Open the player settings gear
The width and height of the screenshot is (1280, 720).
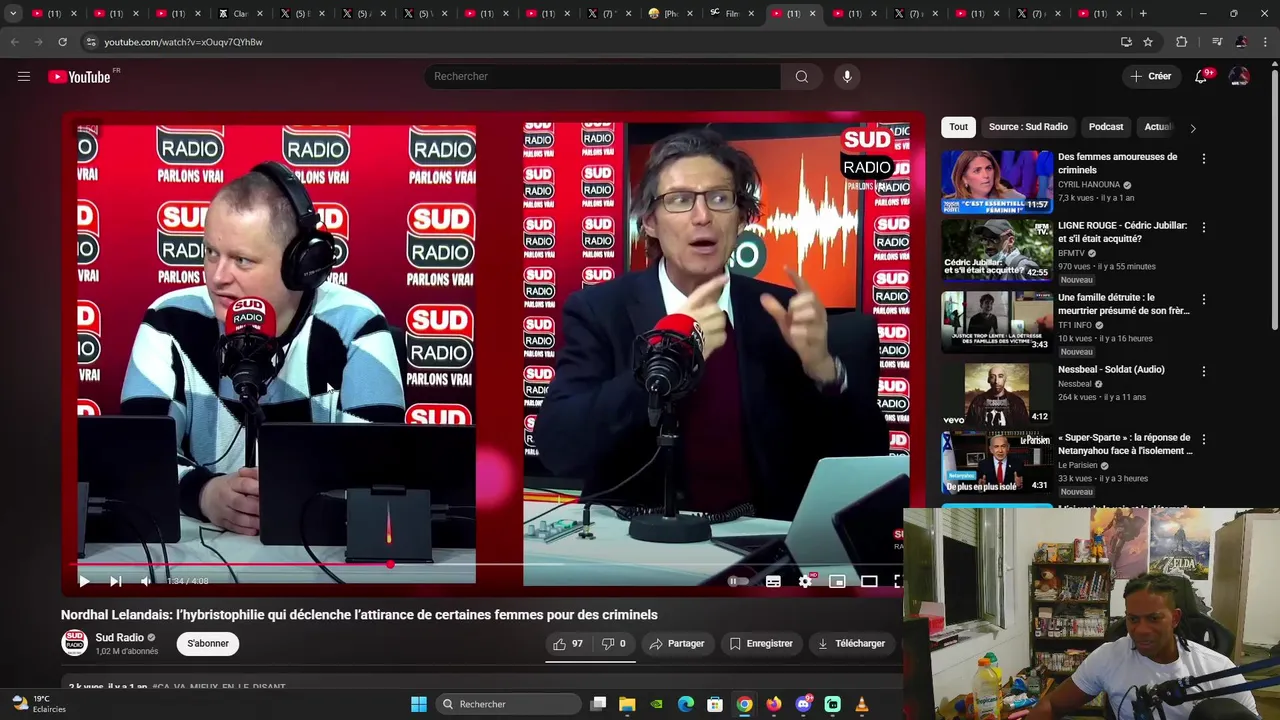(x=805, y=581)
